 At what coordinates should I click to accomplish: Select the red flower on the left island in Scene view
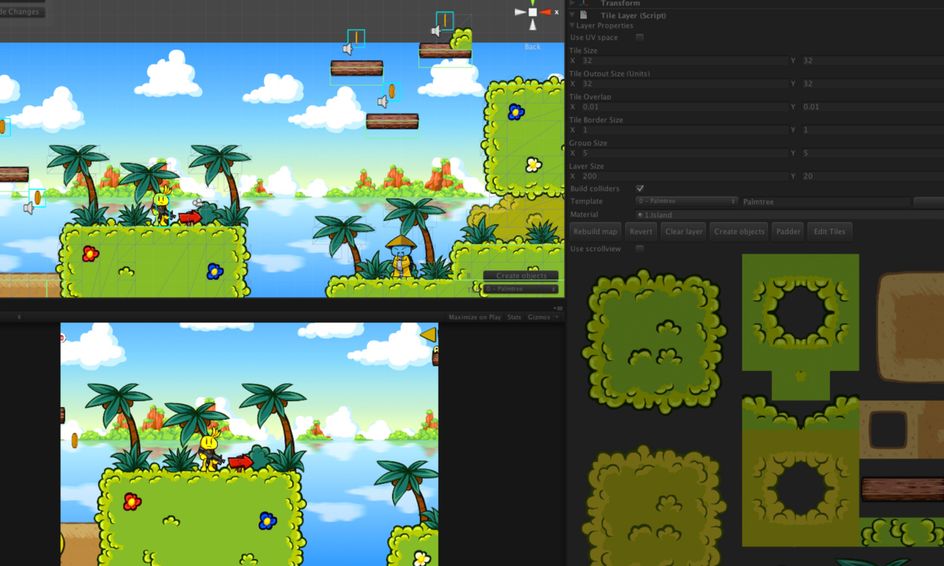pos(90,253)
